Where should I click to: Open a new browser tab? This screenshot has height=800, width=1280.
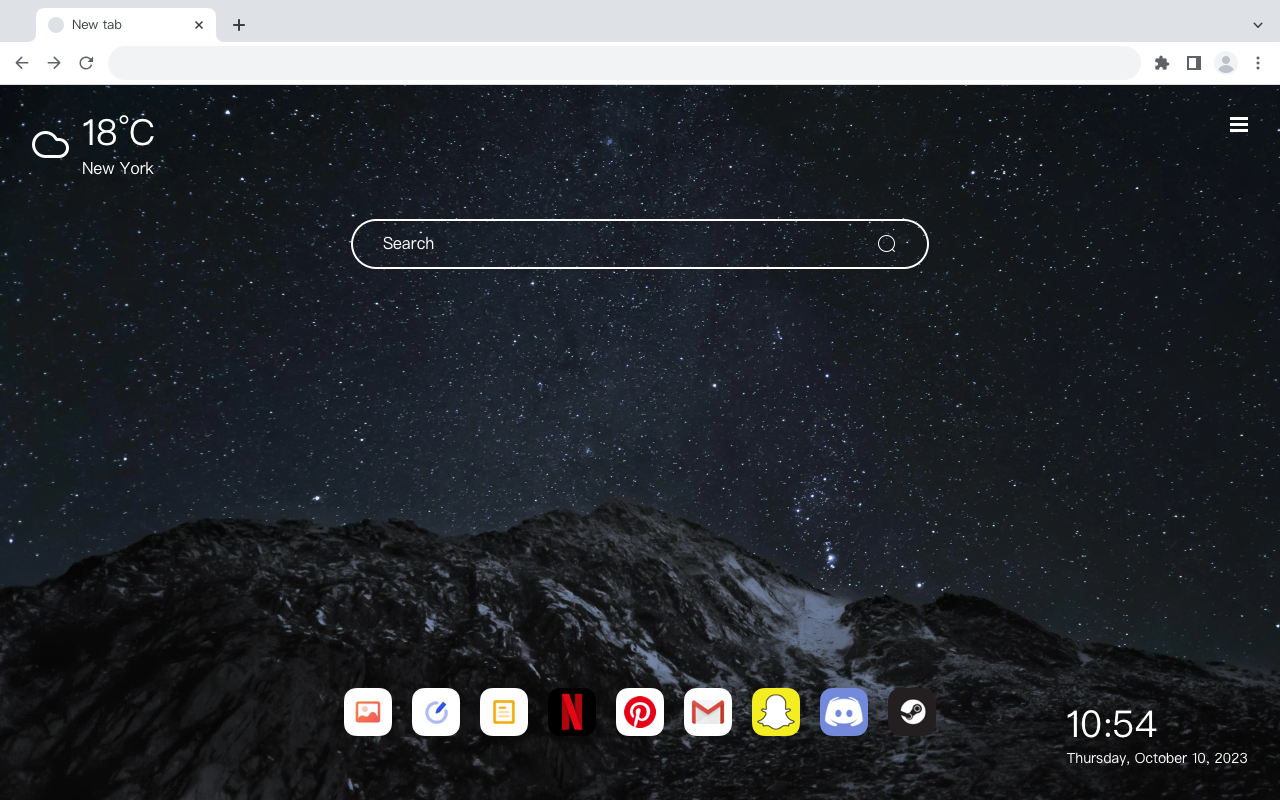(238, 25)
